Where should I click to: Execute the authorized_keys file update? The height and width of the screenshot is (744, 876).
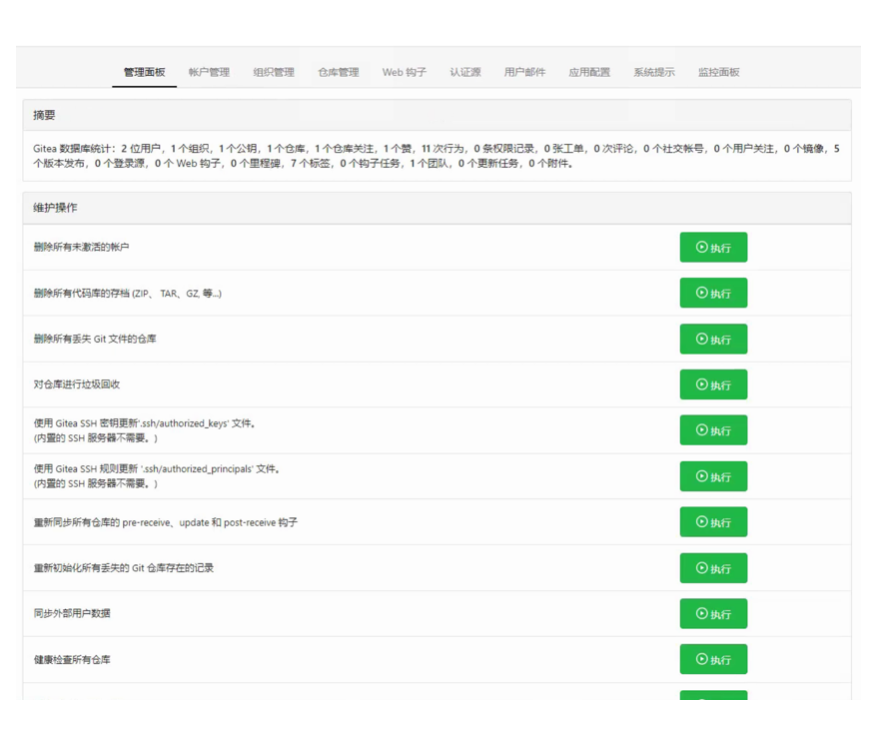(713, 430)
